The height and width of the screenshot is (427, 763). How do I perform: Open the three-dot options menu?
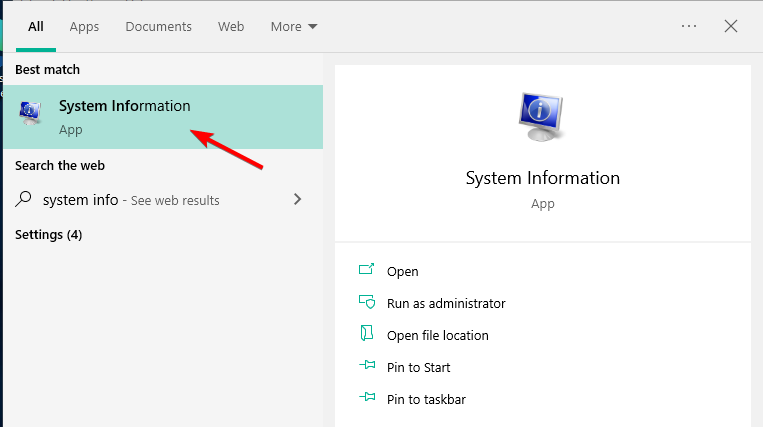pos(689,26)
